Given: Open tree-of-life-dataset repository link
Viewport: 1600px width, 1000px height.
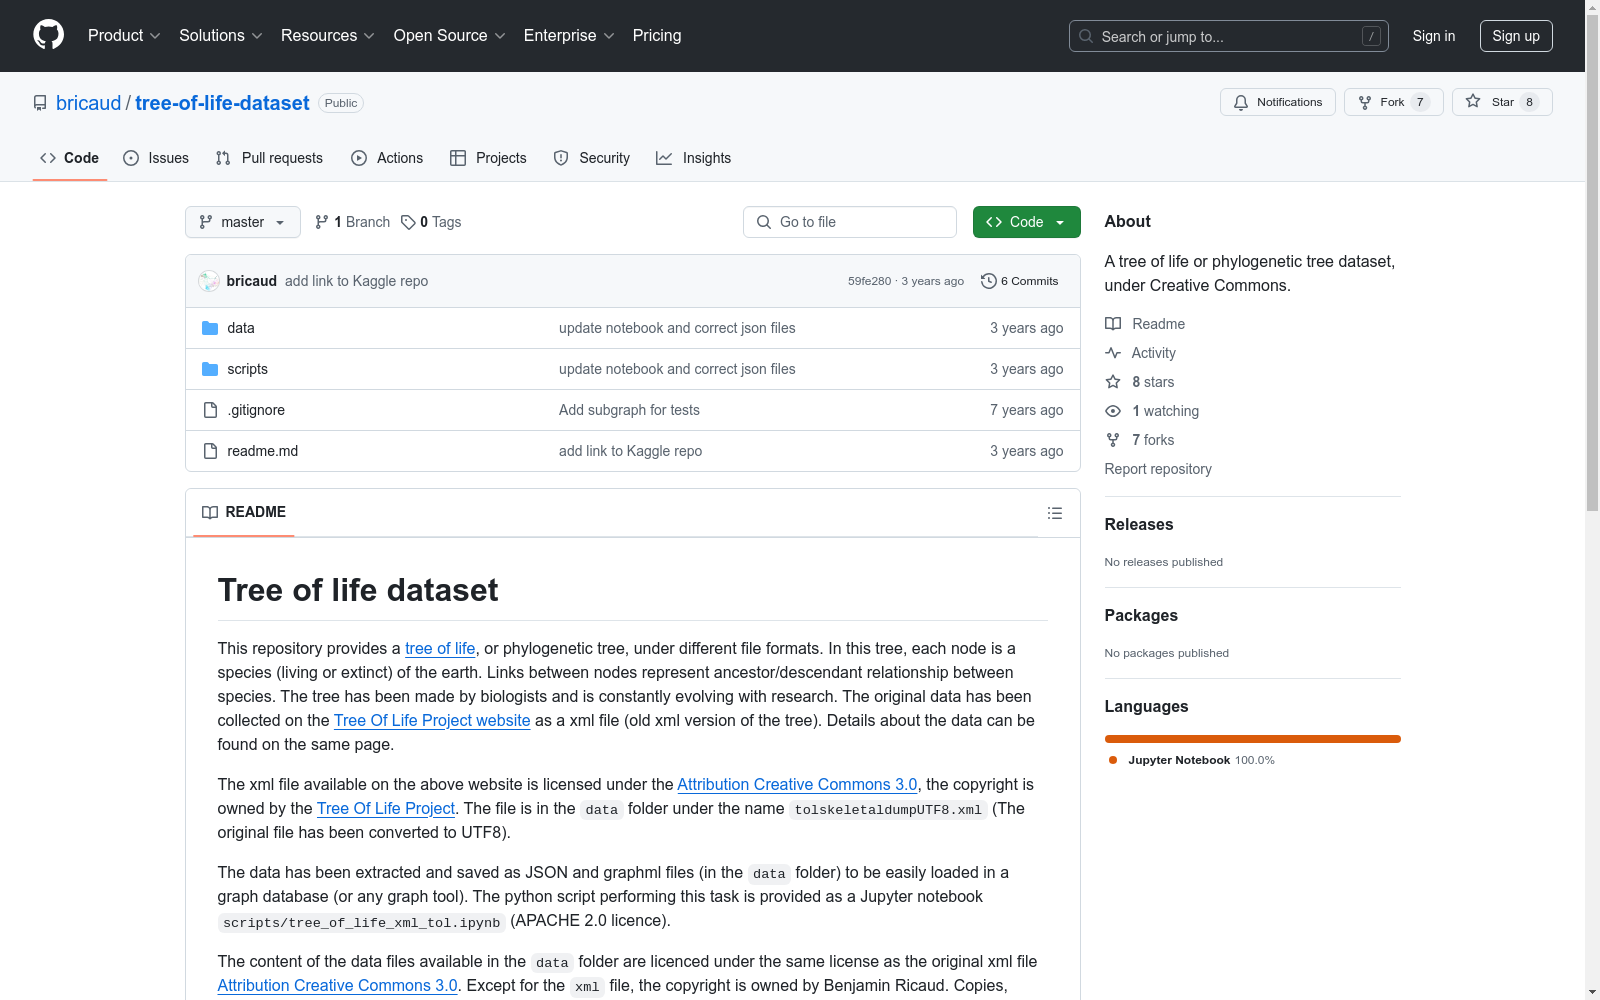Looking at the screenshot, I should 222,103.
